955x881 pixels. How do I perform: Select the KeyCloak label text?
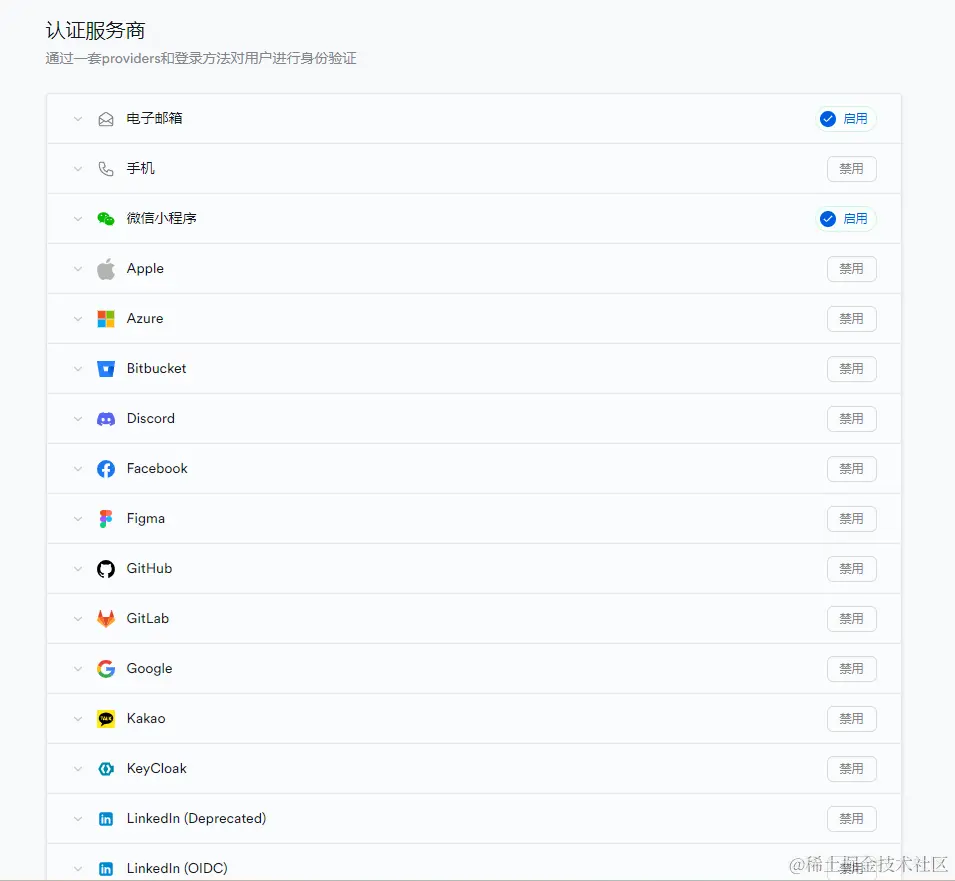tap(157, 768)
